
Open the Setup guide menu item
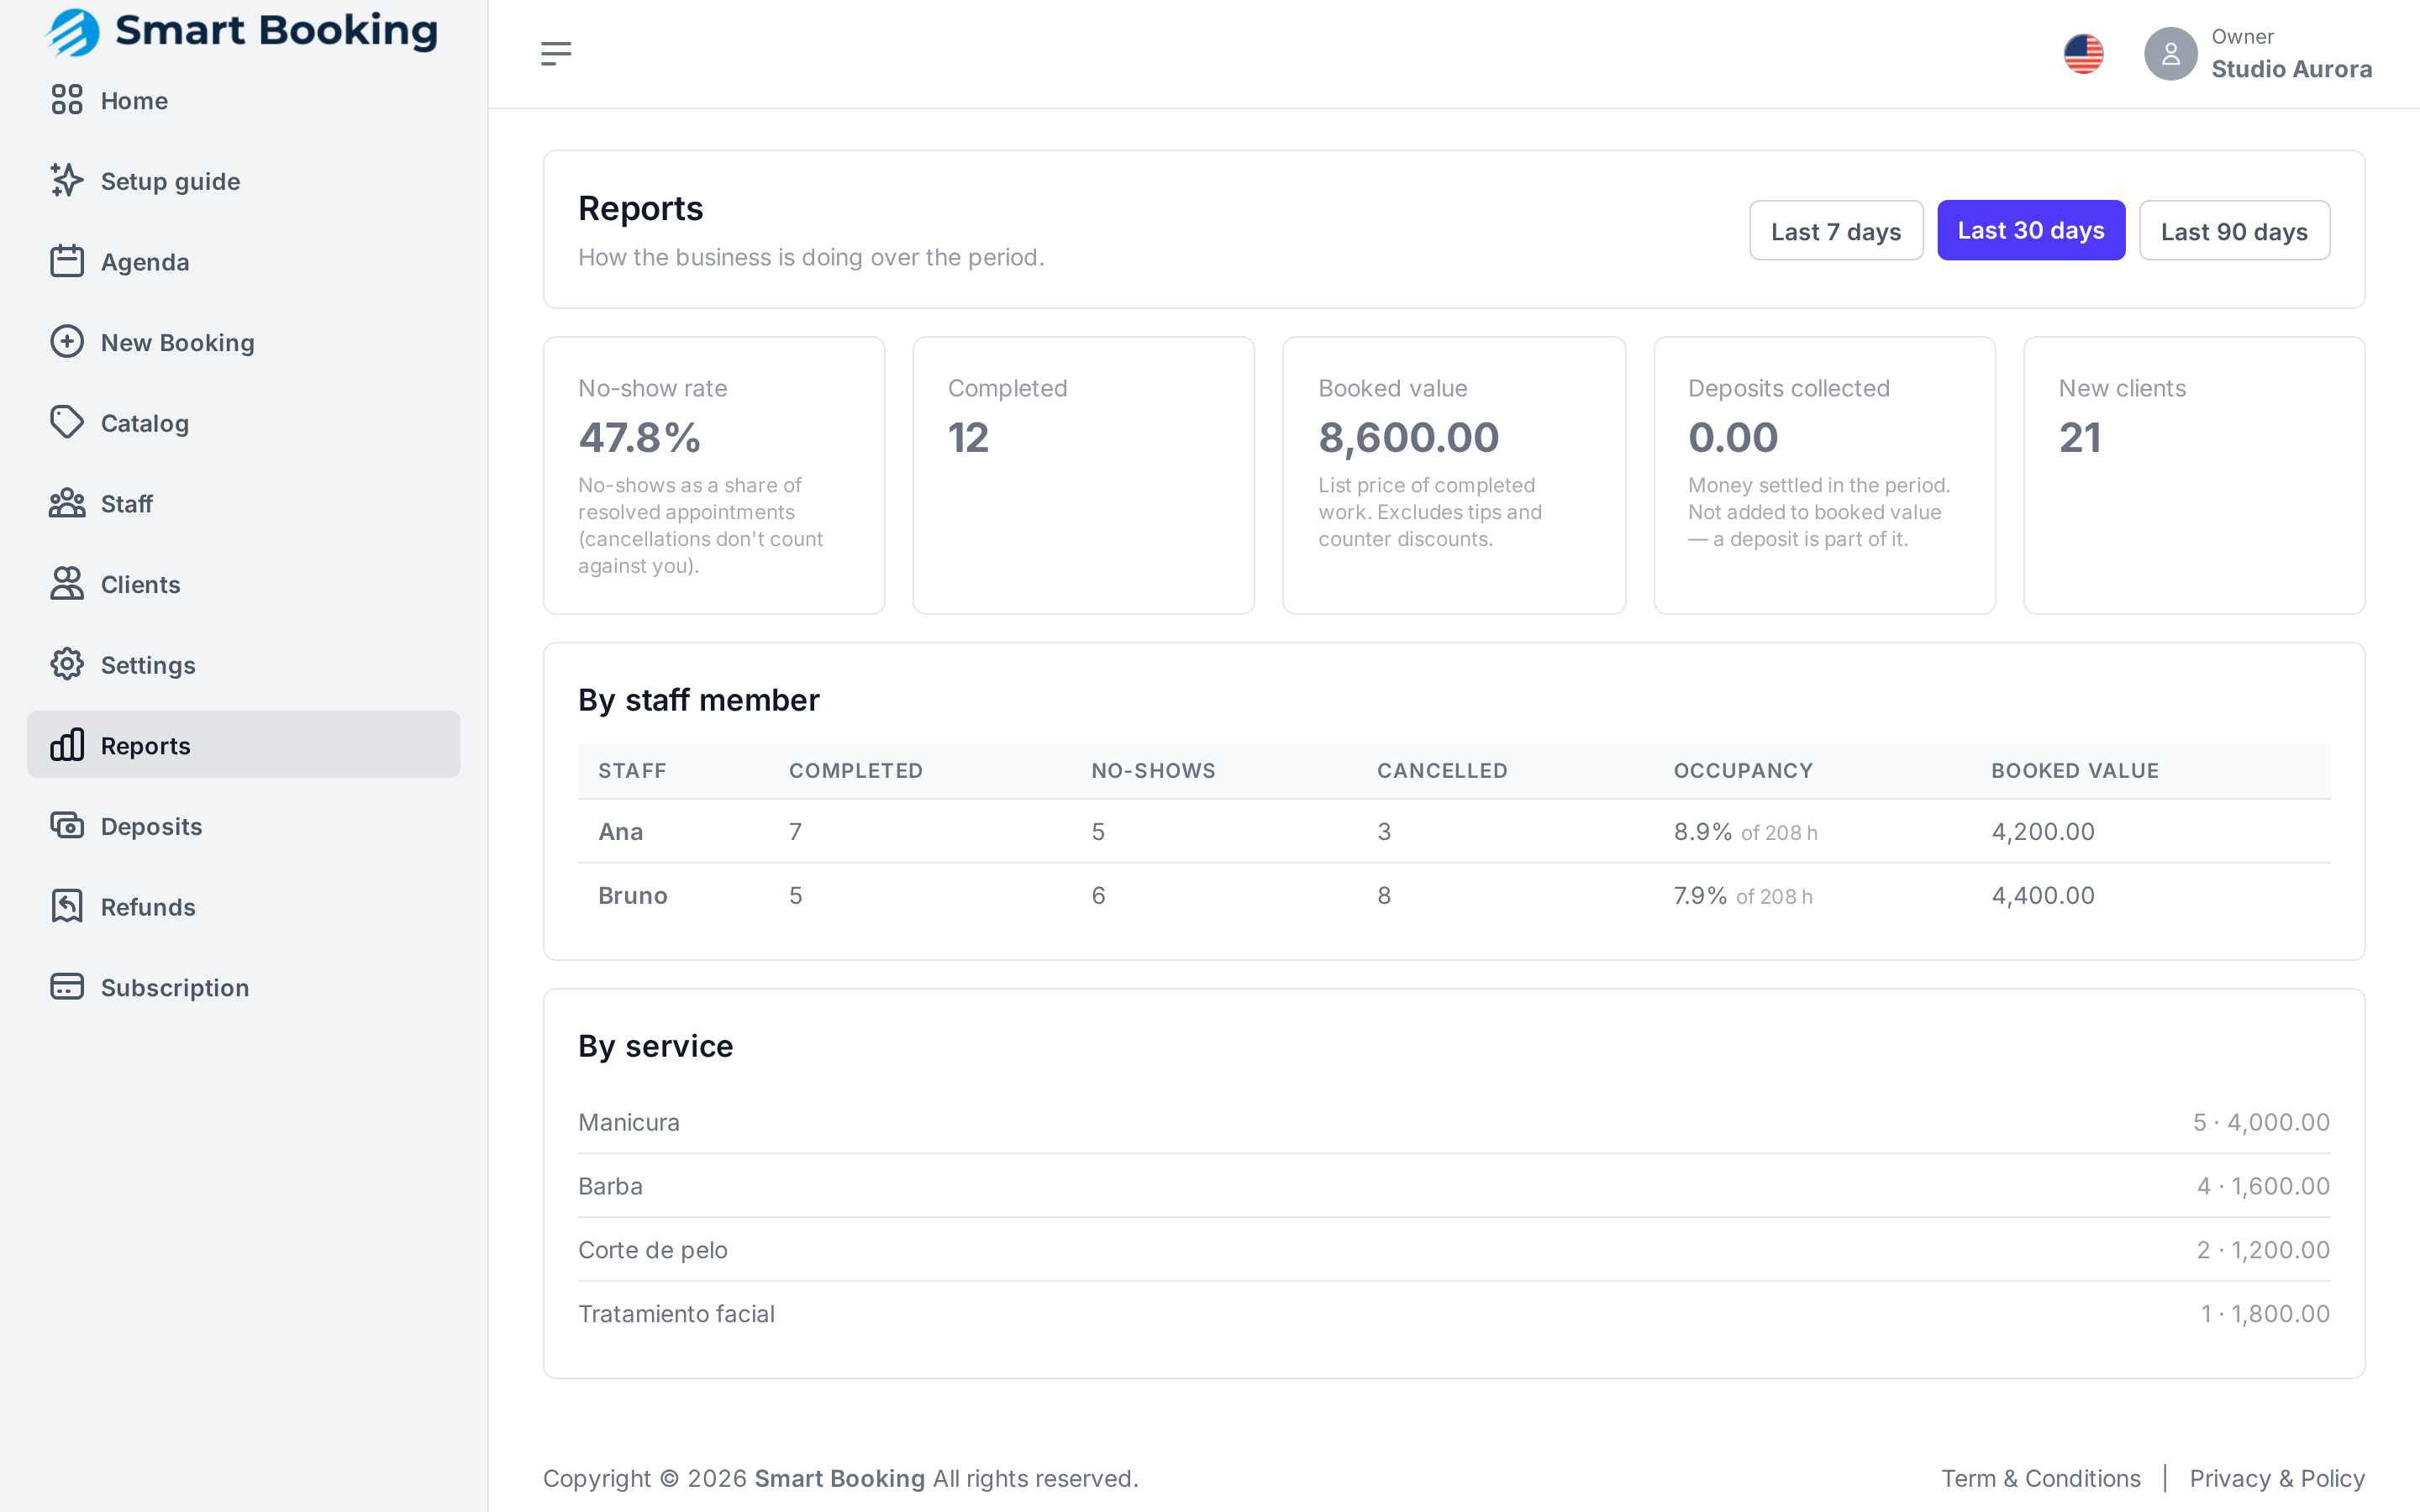pyautogui.click(x=243, y=181)
